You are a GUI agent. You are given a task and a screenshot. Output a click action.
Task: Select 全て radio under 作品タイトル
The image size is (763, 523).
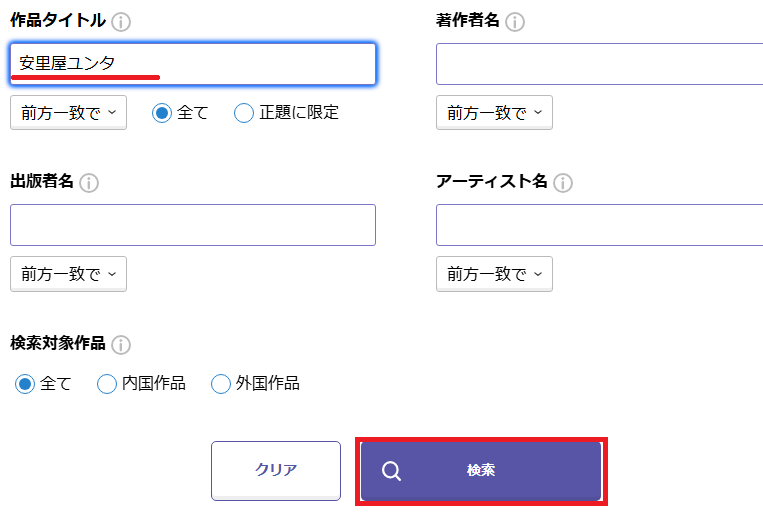tap(162, 113)
